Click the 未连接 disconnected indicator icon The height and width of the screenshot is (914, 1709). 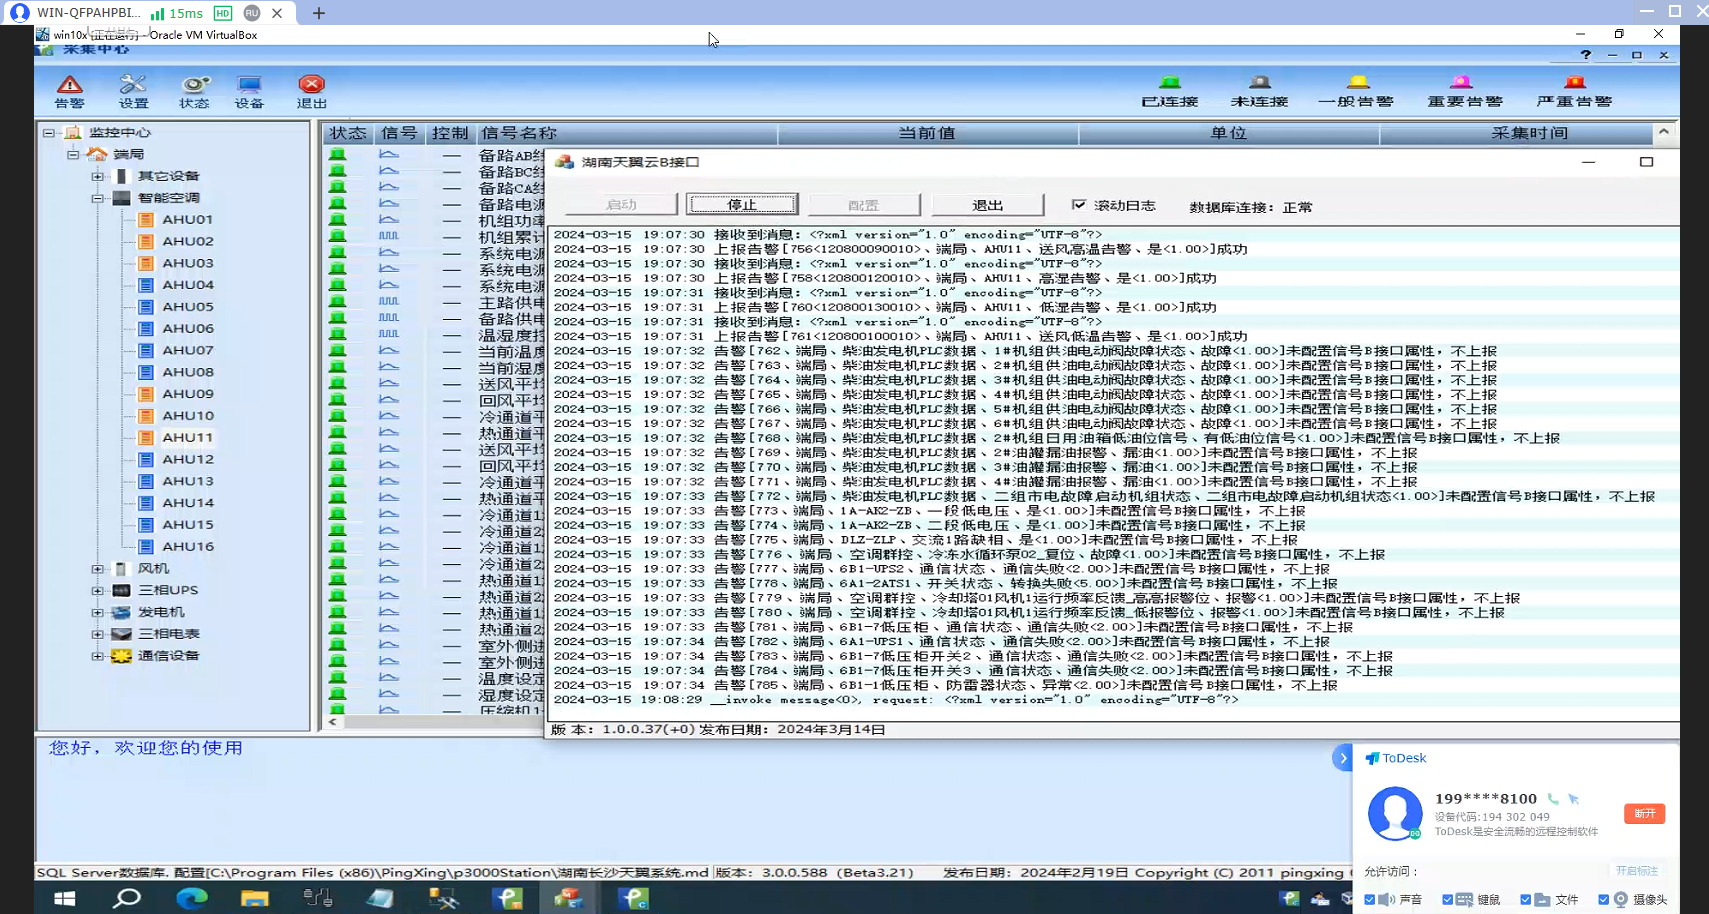coord(1260,82)
